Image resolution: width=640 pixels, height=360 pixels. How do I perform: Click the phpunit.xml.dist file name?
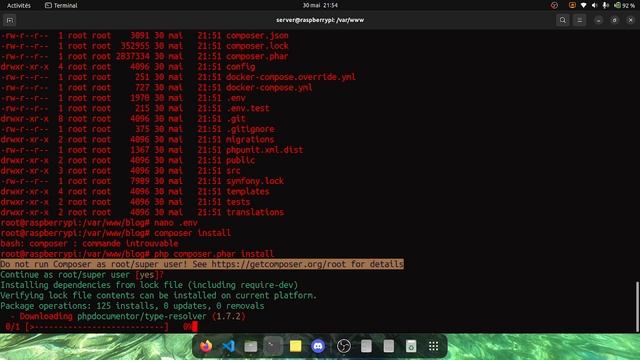[264, 150]
